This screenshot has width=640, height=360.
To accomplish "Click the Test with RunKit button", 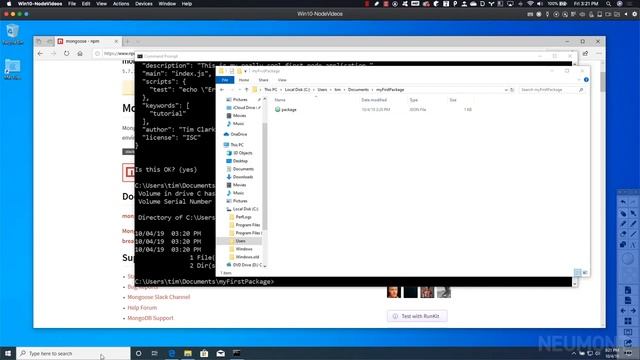I will coord(417,316).
